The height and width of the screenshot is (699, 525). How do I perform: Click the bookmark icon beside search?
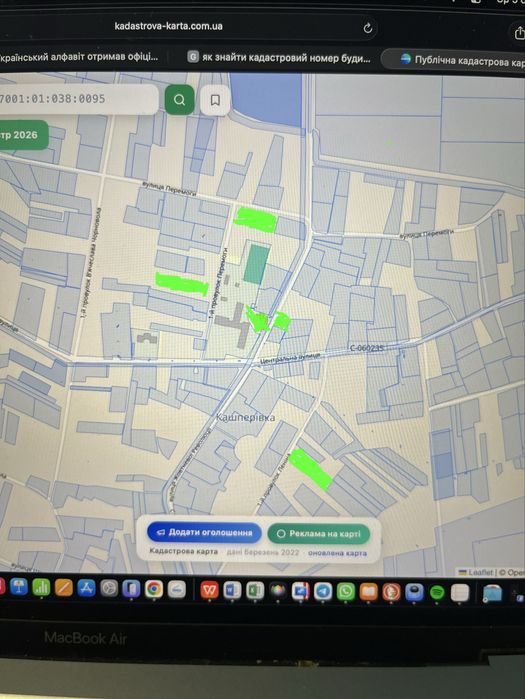pos(215,100)
